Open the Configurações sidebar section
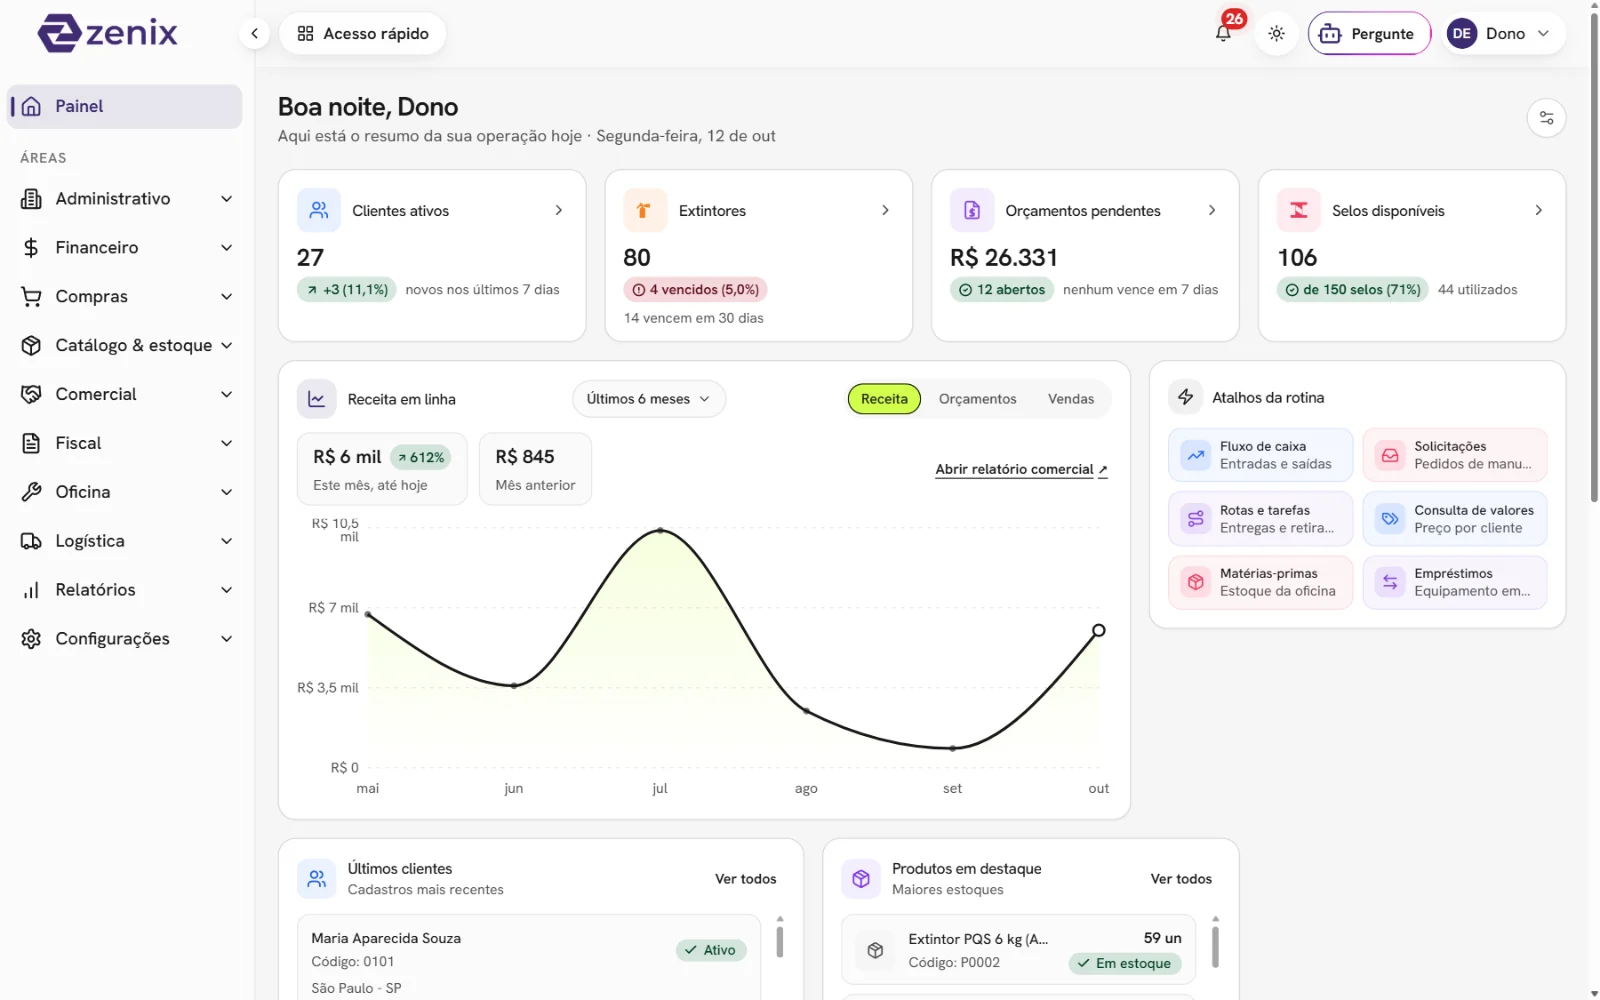 click(x=126, y=639)
